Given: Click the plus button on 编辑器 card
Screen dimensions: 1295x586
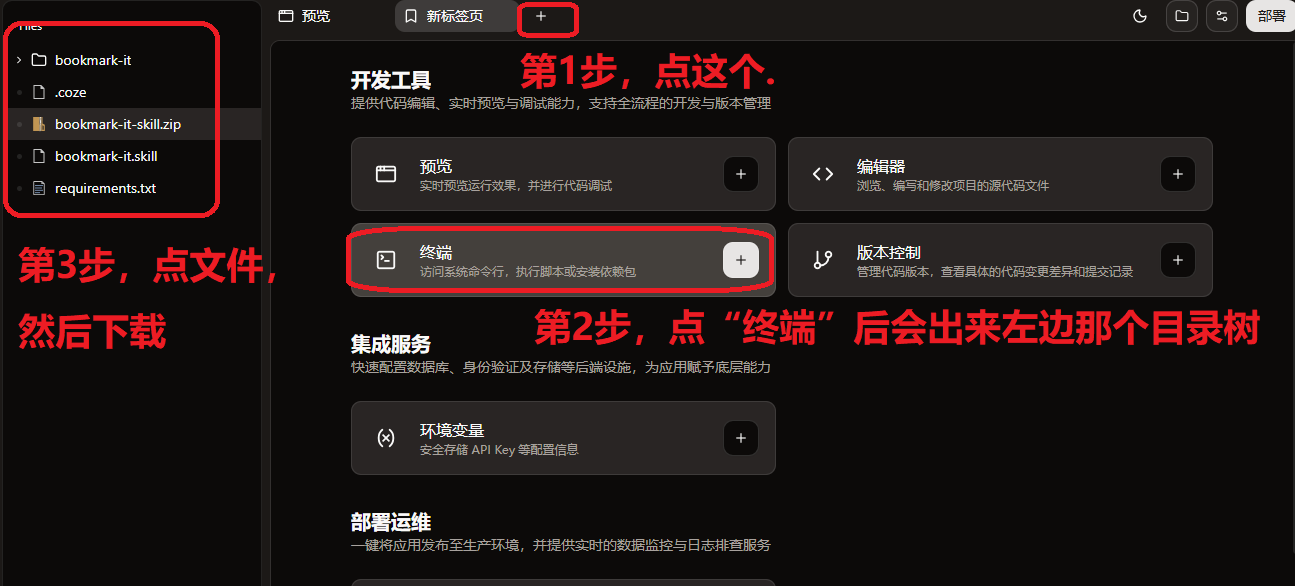Looking at the screenshot, I should tap(1178, 174).
